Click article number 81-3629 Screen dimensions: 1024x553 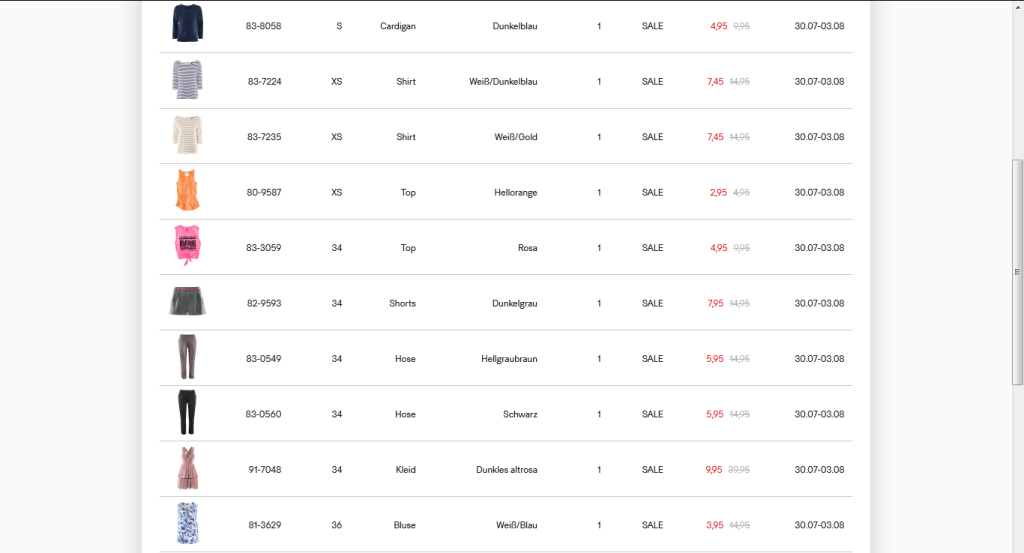(x=265, y=525)
